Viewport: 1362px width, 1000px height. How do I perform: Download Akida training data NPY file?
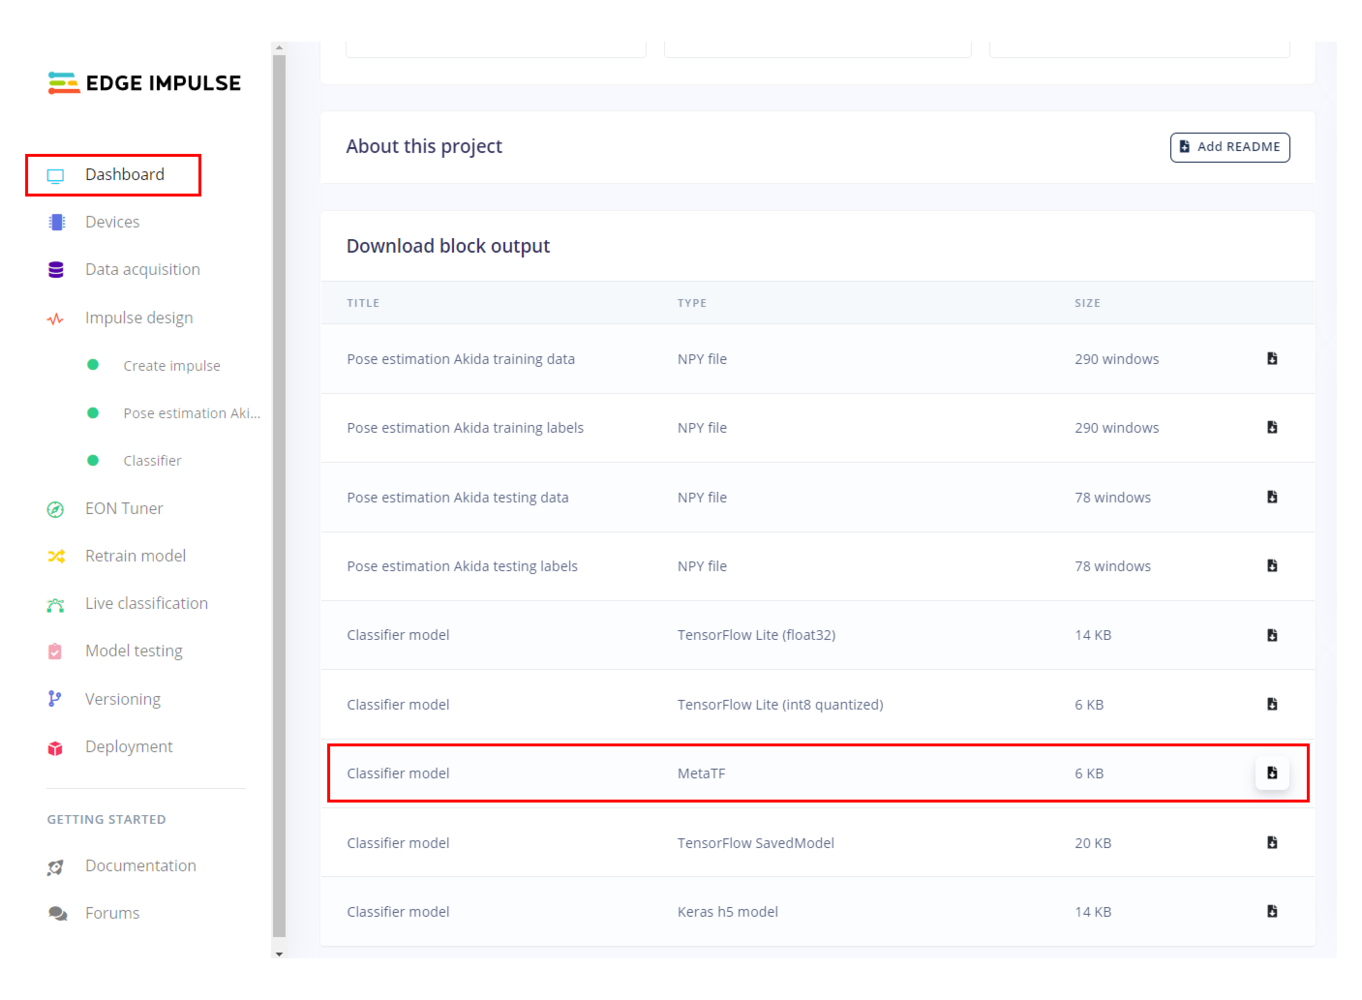click(1272, 358)
